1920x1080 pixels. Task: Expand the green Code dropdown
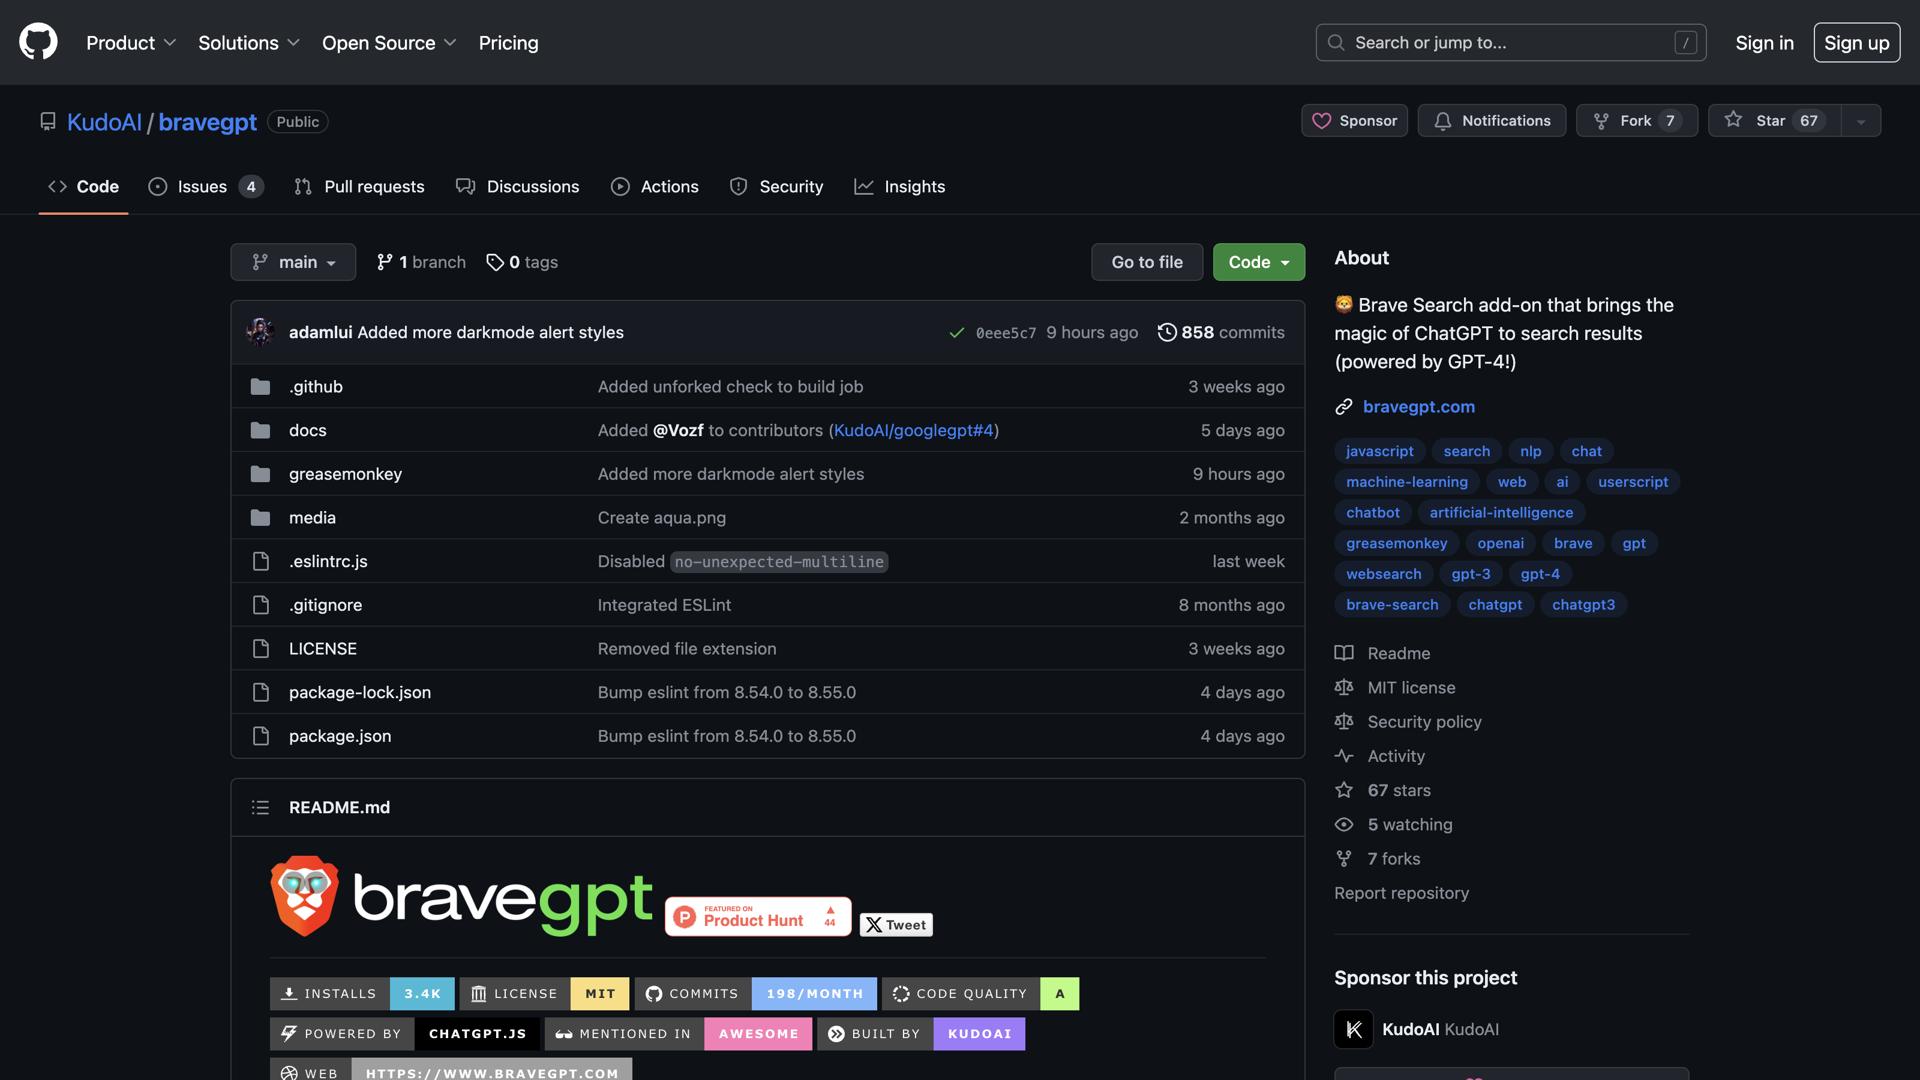(x=1258, y=262)
